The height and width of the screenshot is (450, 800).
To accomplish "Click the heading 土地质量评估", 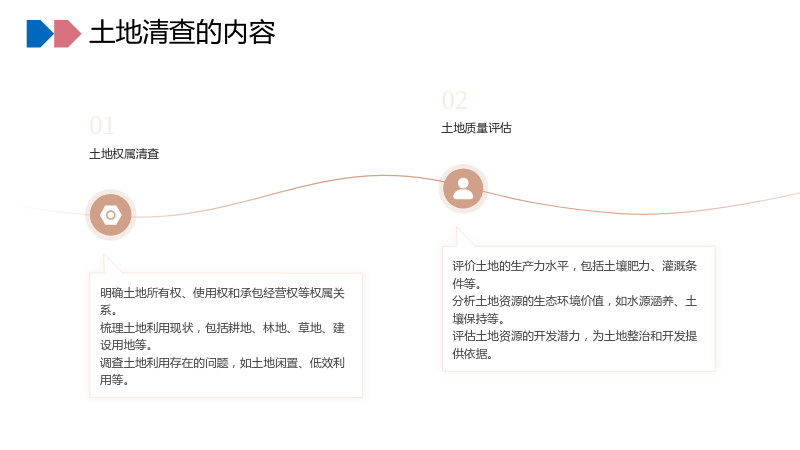I will pyautogui.click(x=476, y=128).
